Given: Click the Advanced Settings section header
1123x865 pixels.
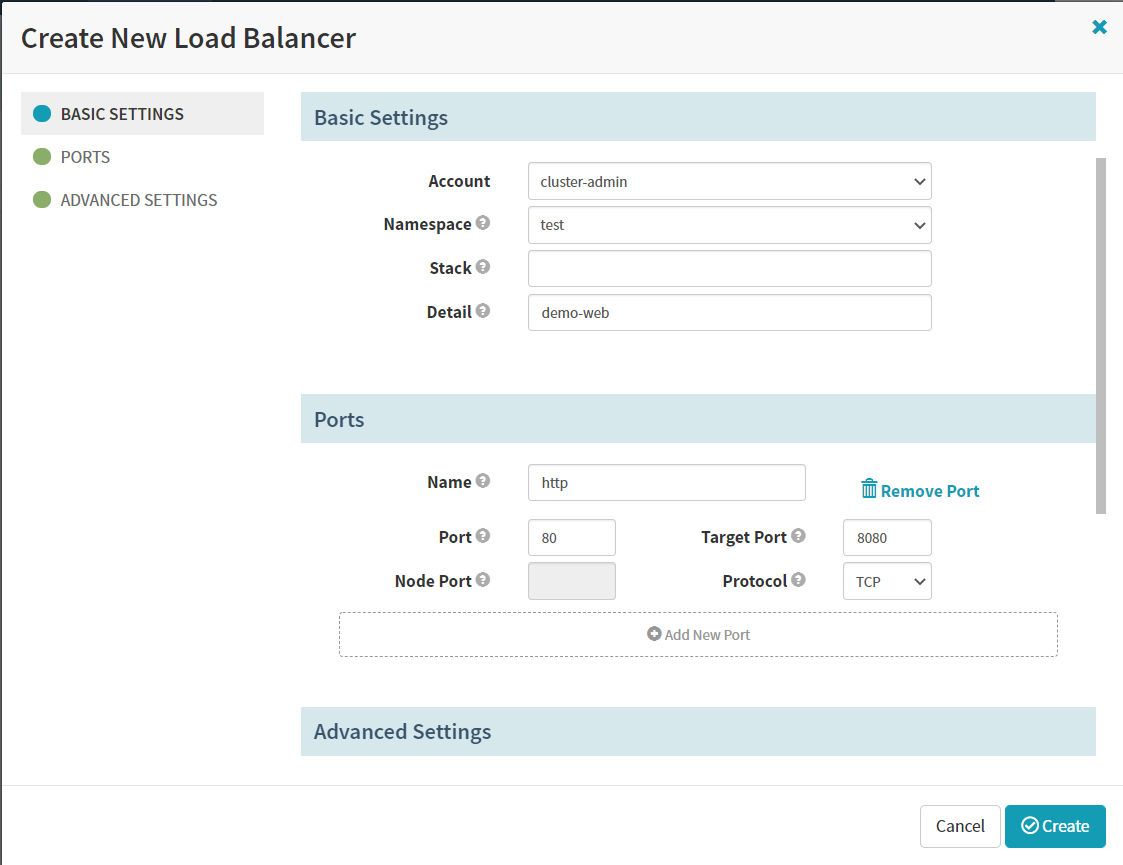Looking at the screenshot, I should pos(698,731).
